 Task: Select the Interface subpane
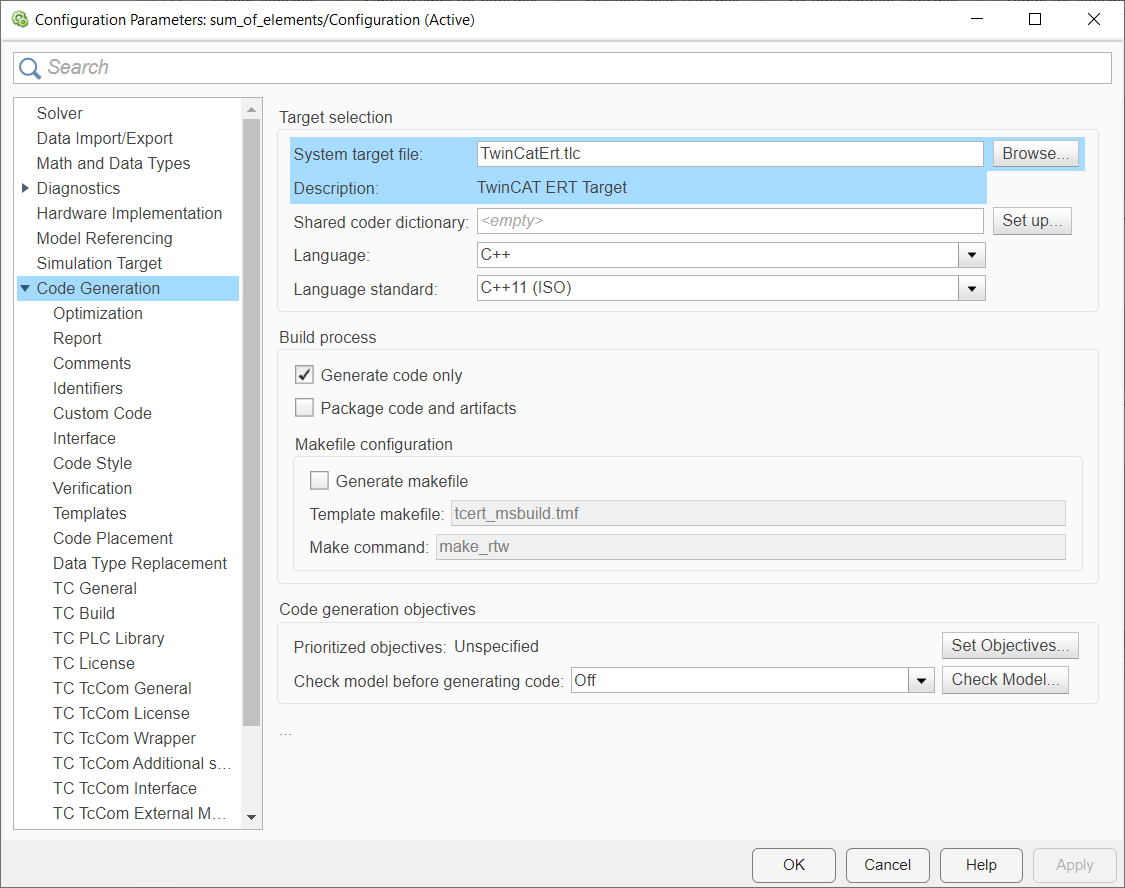coord(84,438)
